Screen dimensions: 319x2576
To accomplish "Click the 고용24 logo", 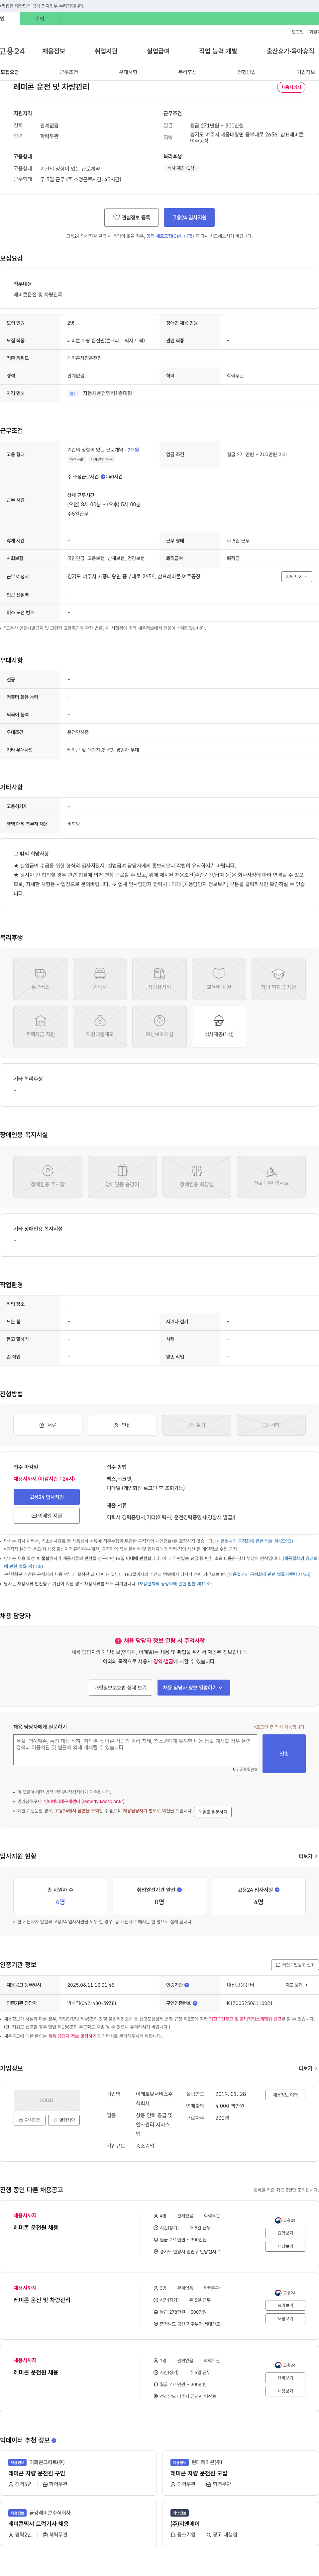I will coord(12,51).
